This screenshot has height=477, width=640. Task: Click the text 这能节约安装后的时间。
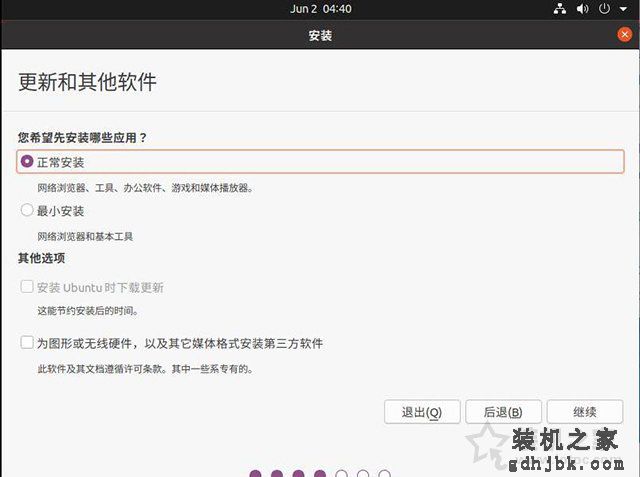[88, 311]
